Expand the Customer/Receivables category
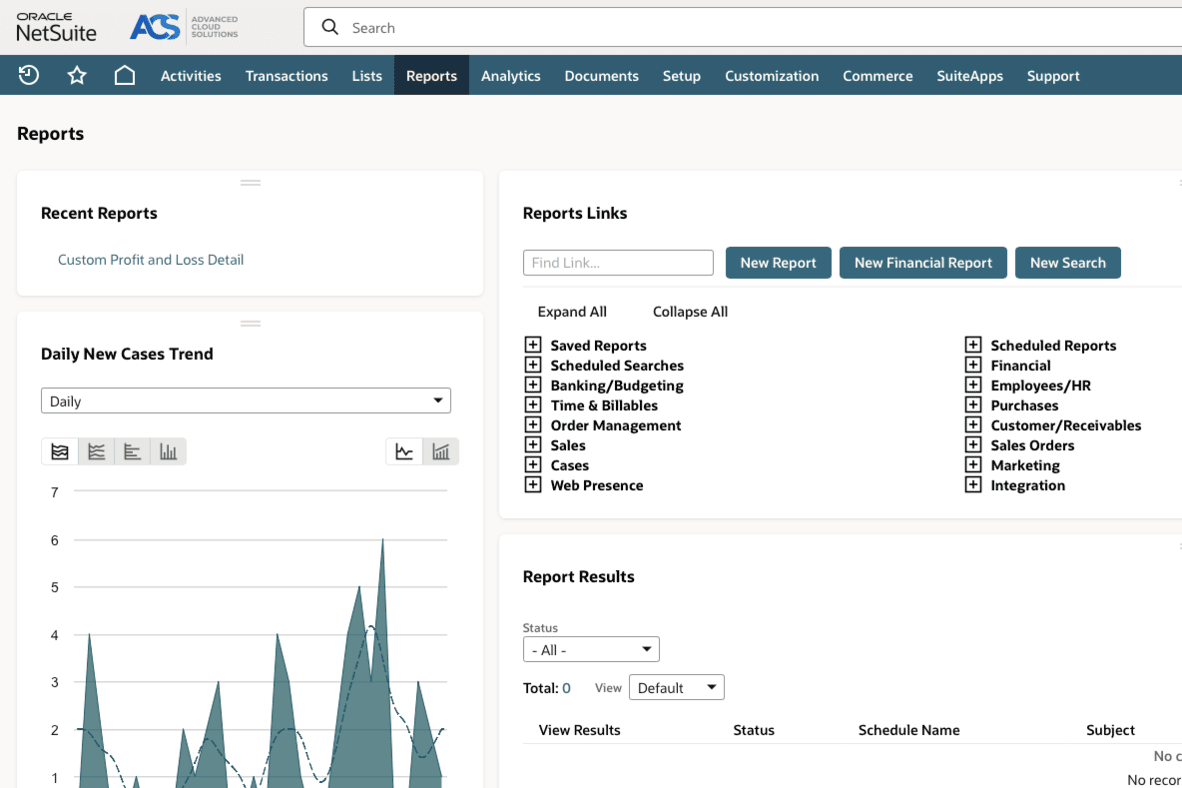 coord(973,425)
